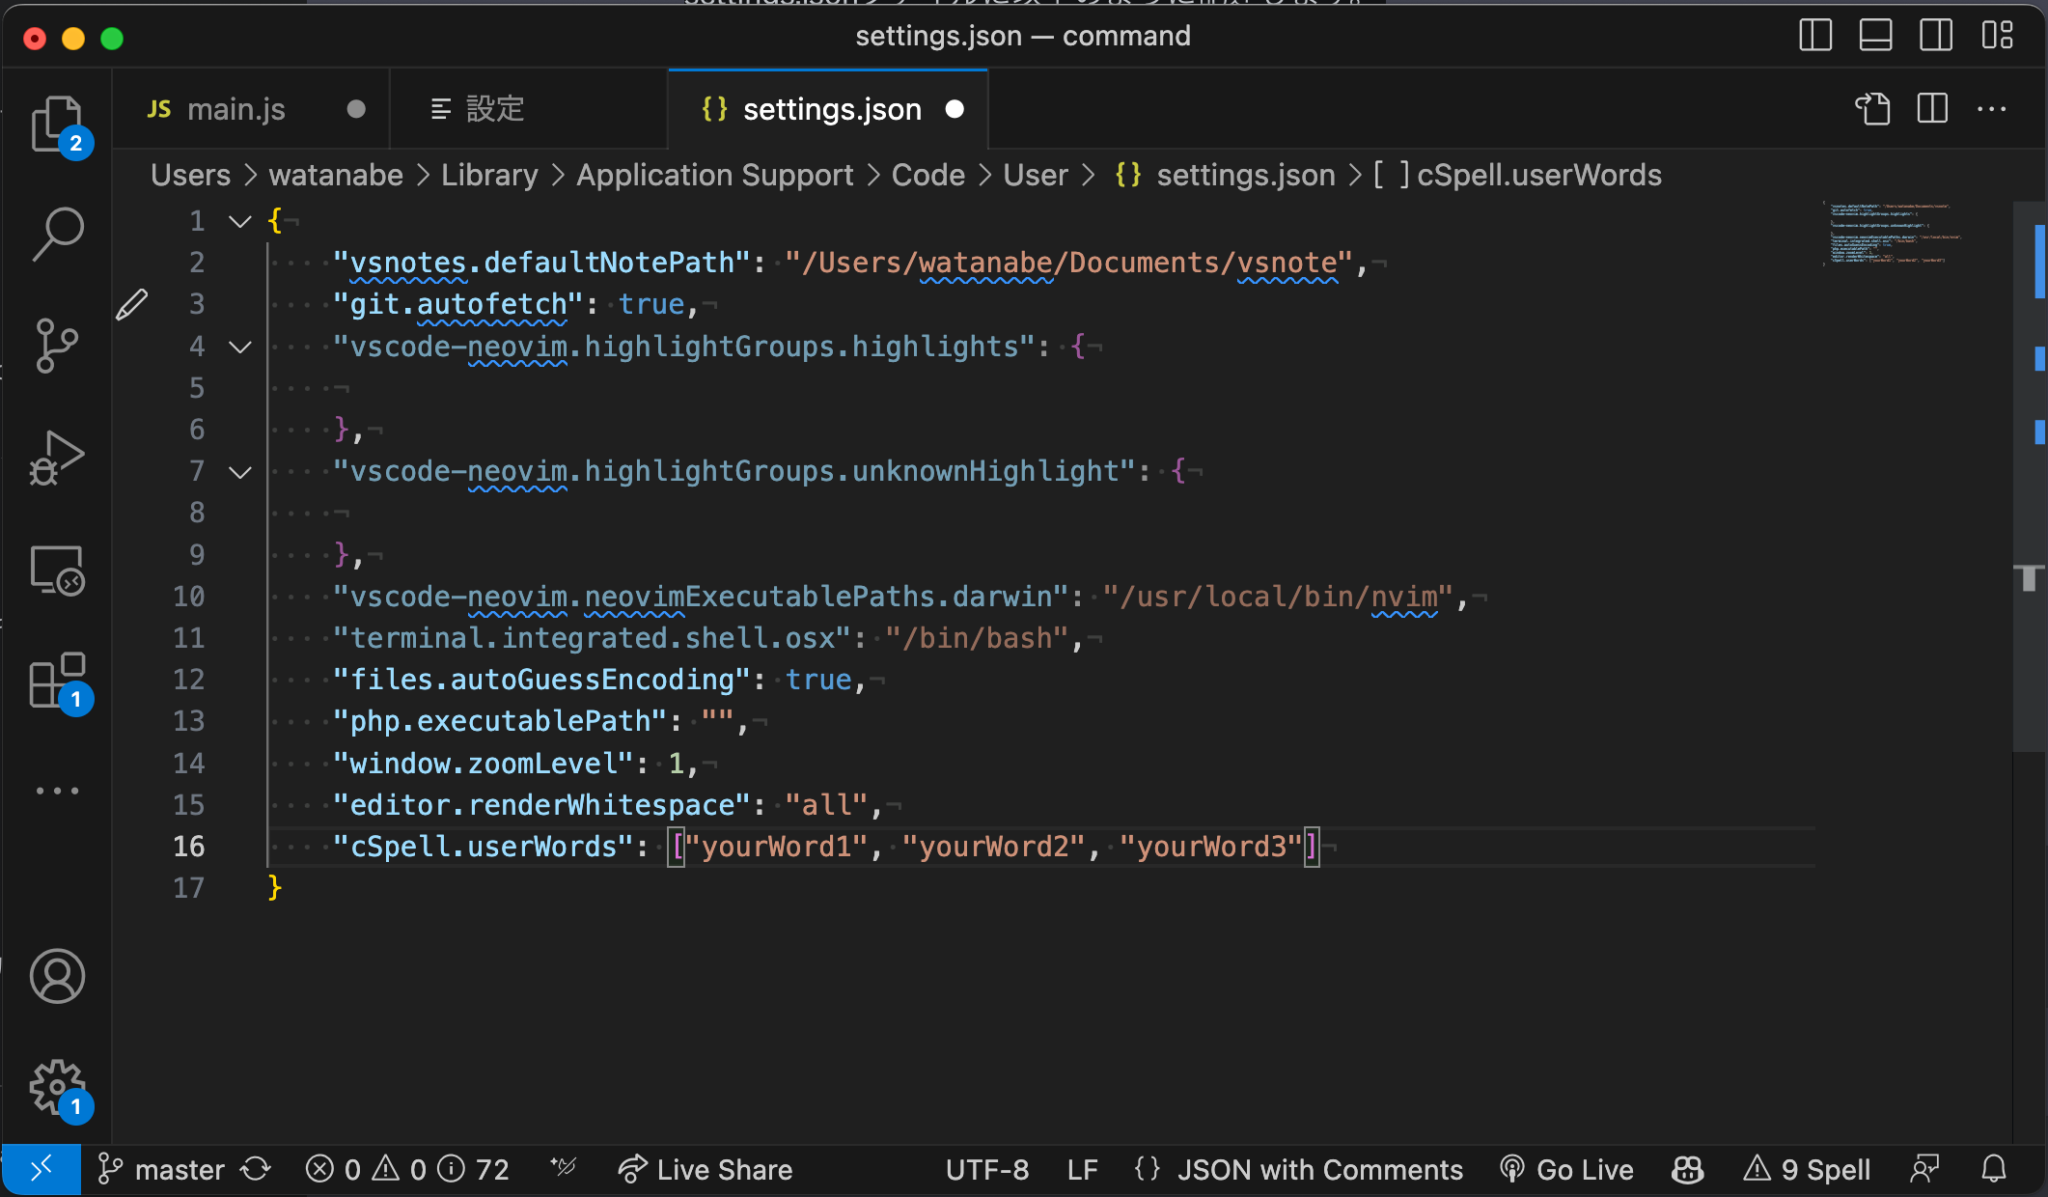Open the Explorer view

click(57, 124)
